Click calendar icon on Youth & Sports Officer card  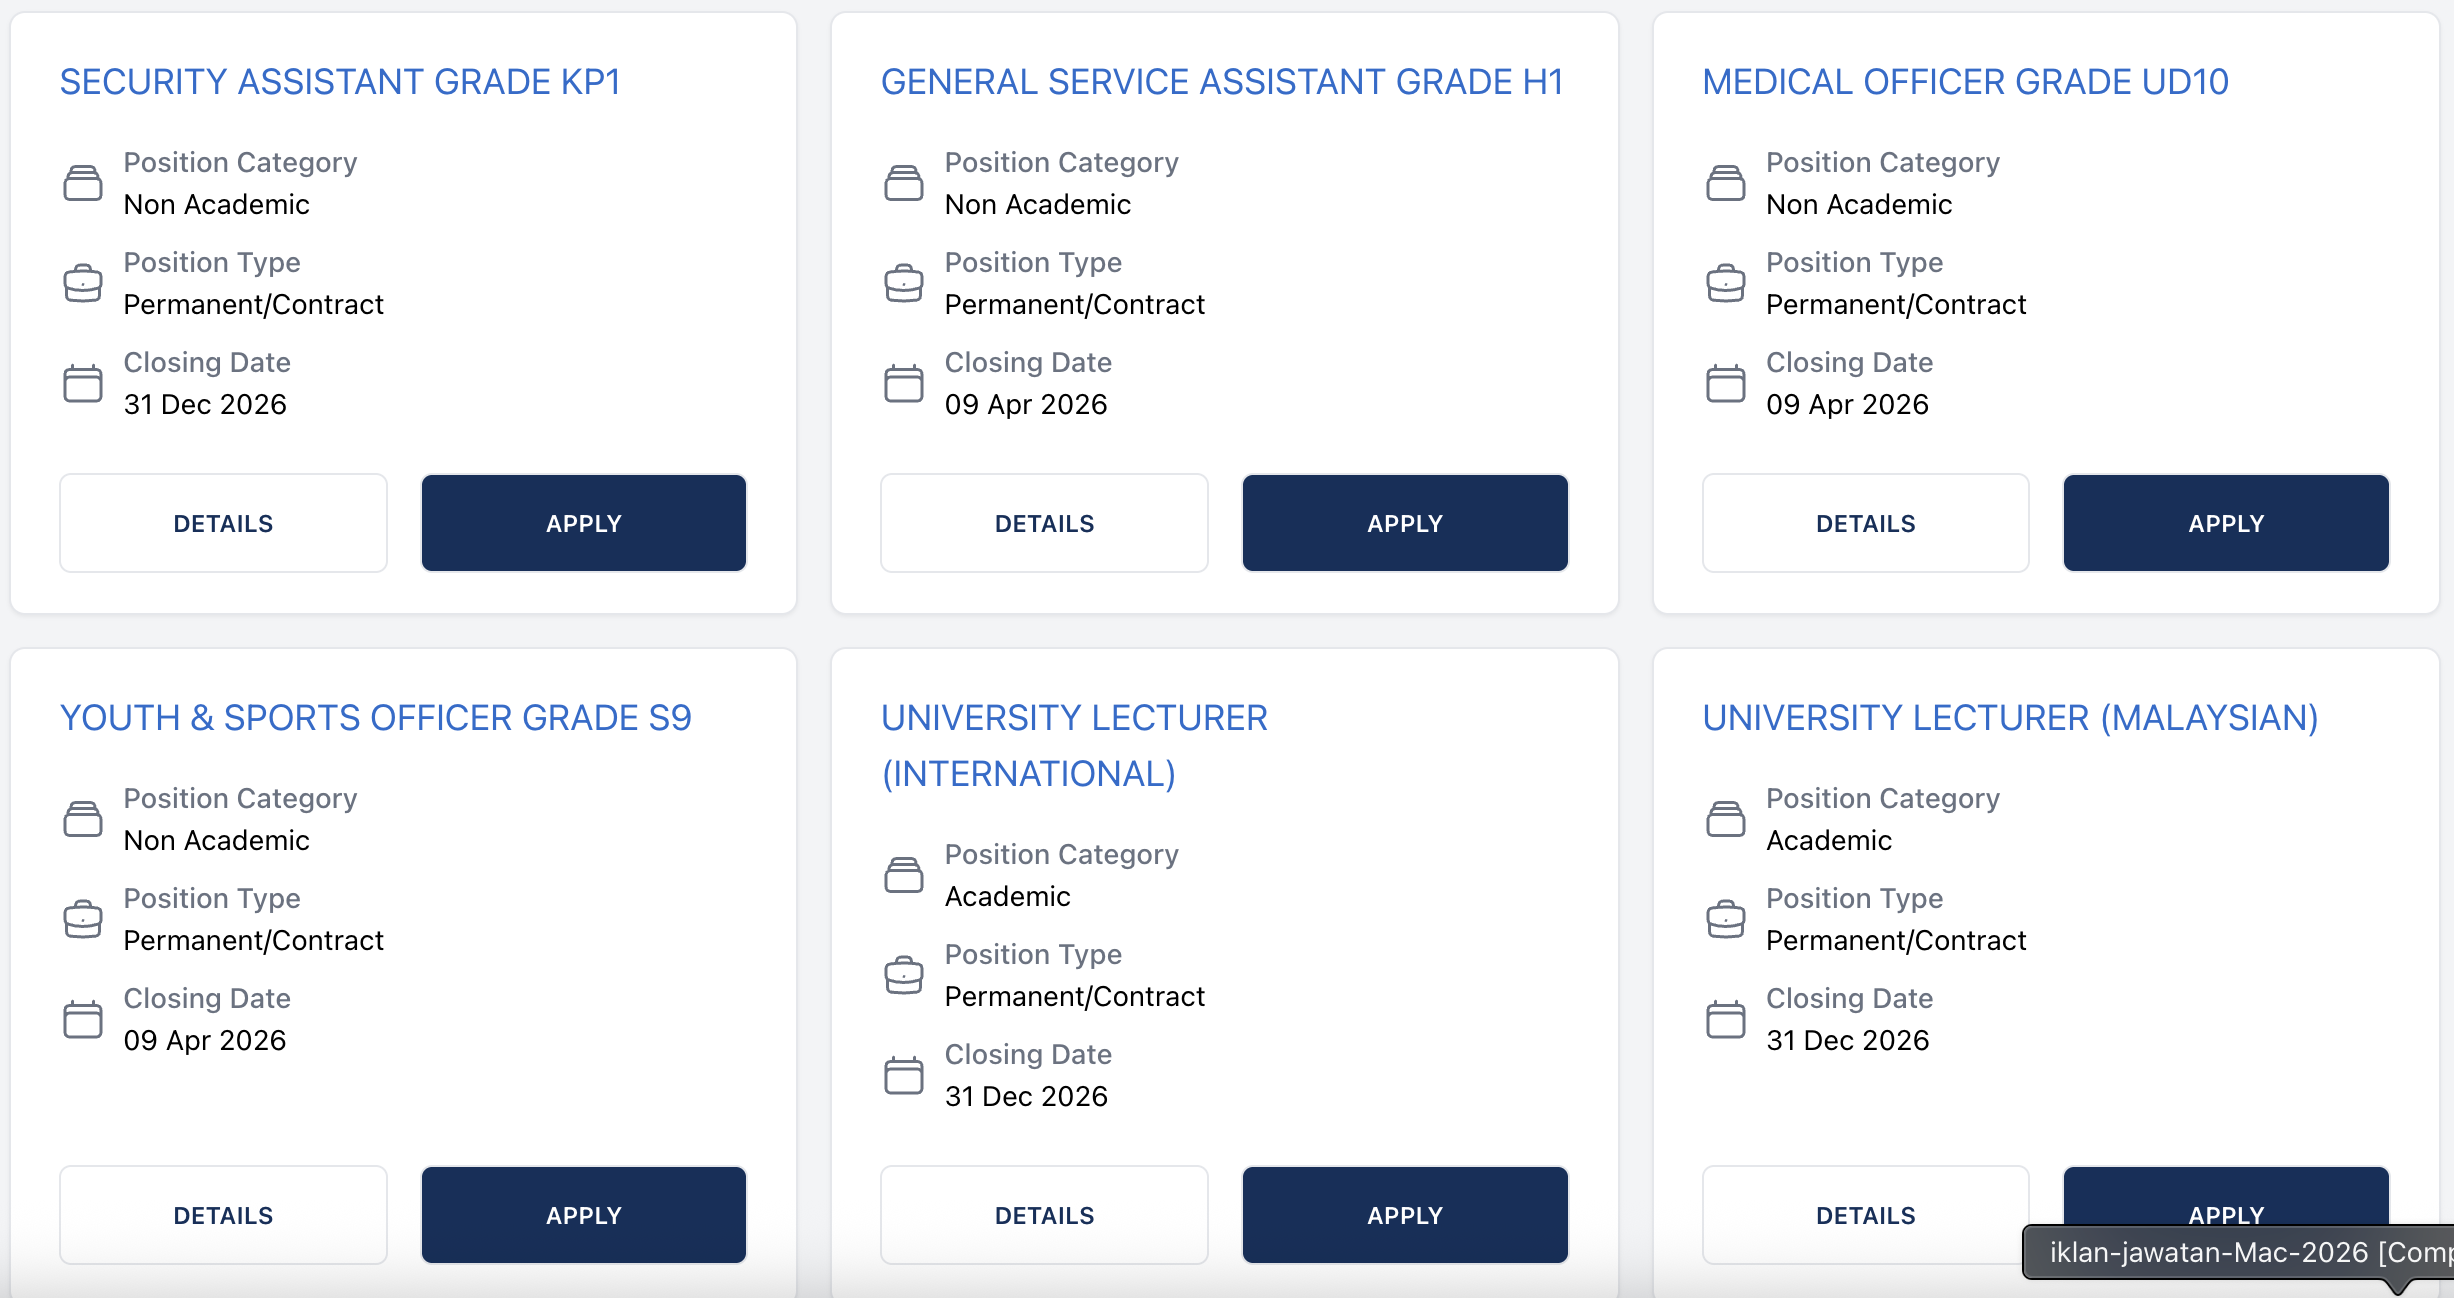tap(83, 1019)
